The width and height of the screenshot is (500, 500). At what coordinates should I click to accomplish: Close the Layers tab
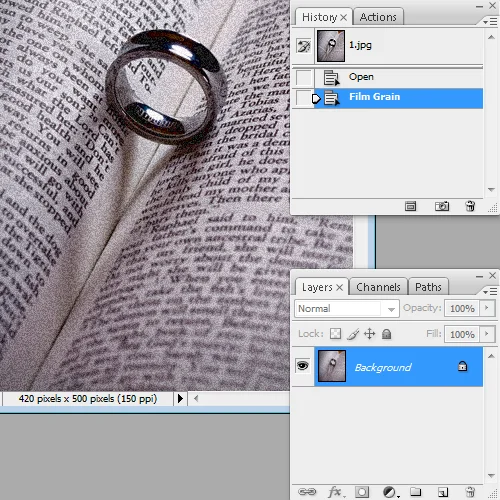point(339,287)
